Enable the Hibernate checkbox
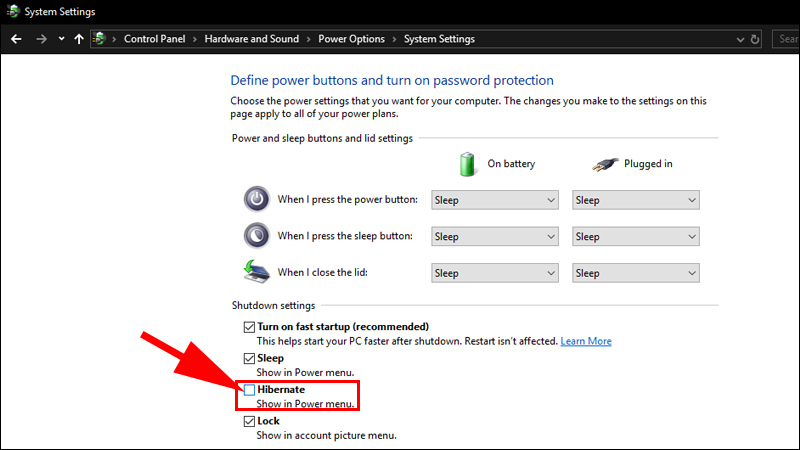The width and height of the screenshot is (800, 450). pyautogui.click(x=249, y=390)
